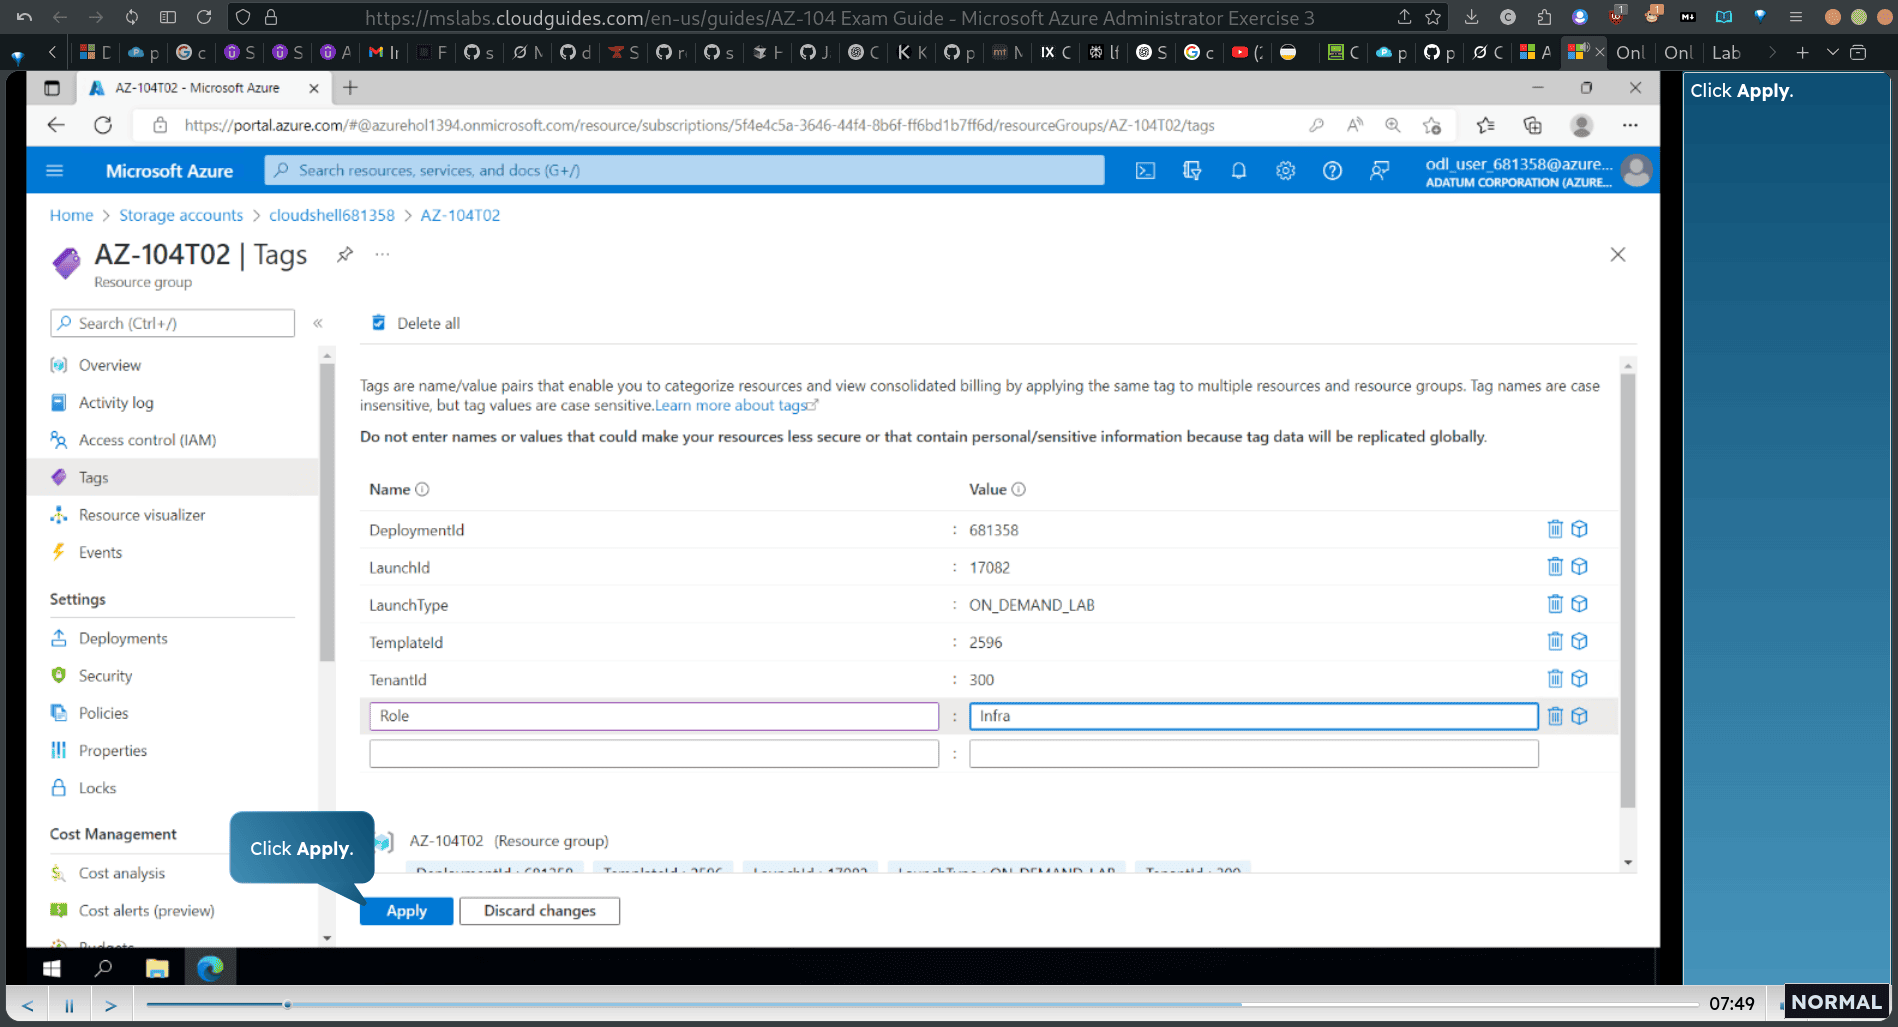Delete the TenantId tag

(x=1555, y=678)
